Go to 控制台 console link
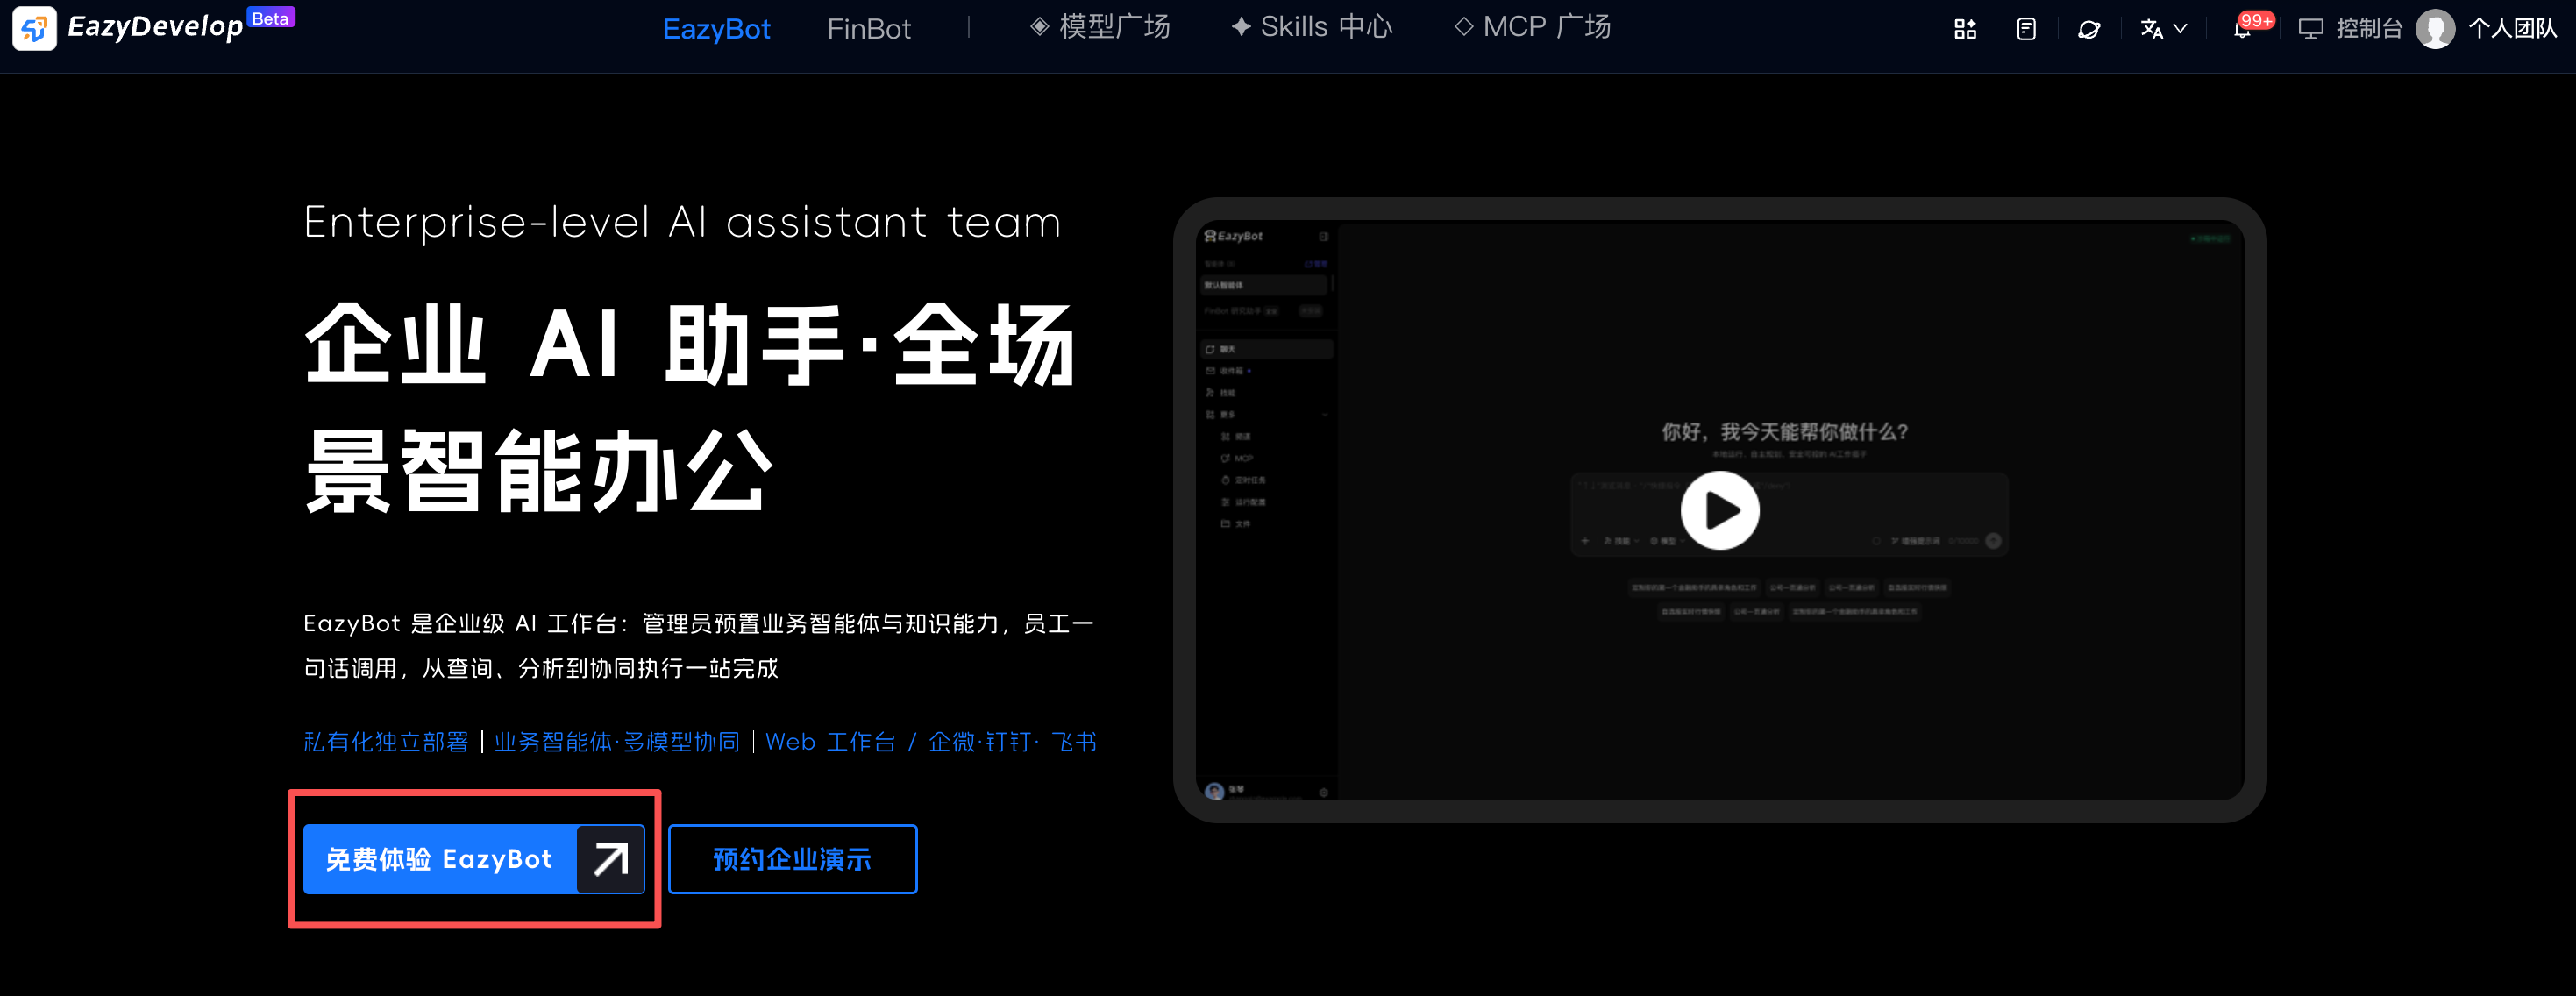 tap(2349, 28)
